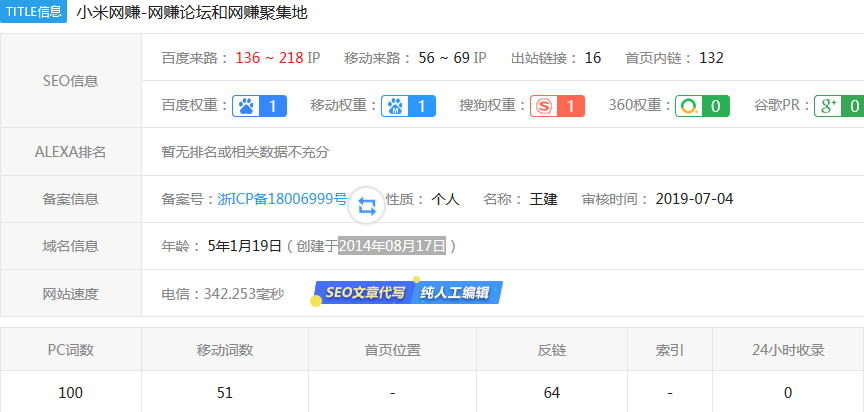Click the domain age 5年1月19日
Screen dimensions: 864x412
[245, 246]
